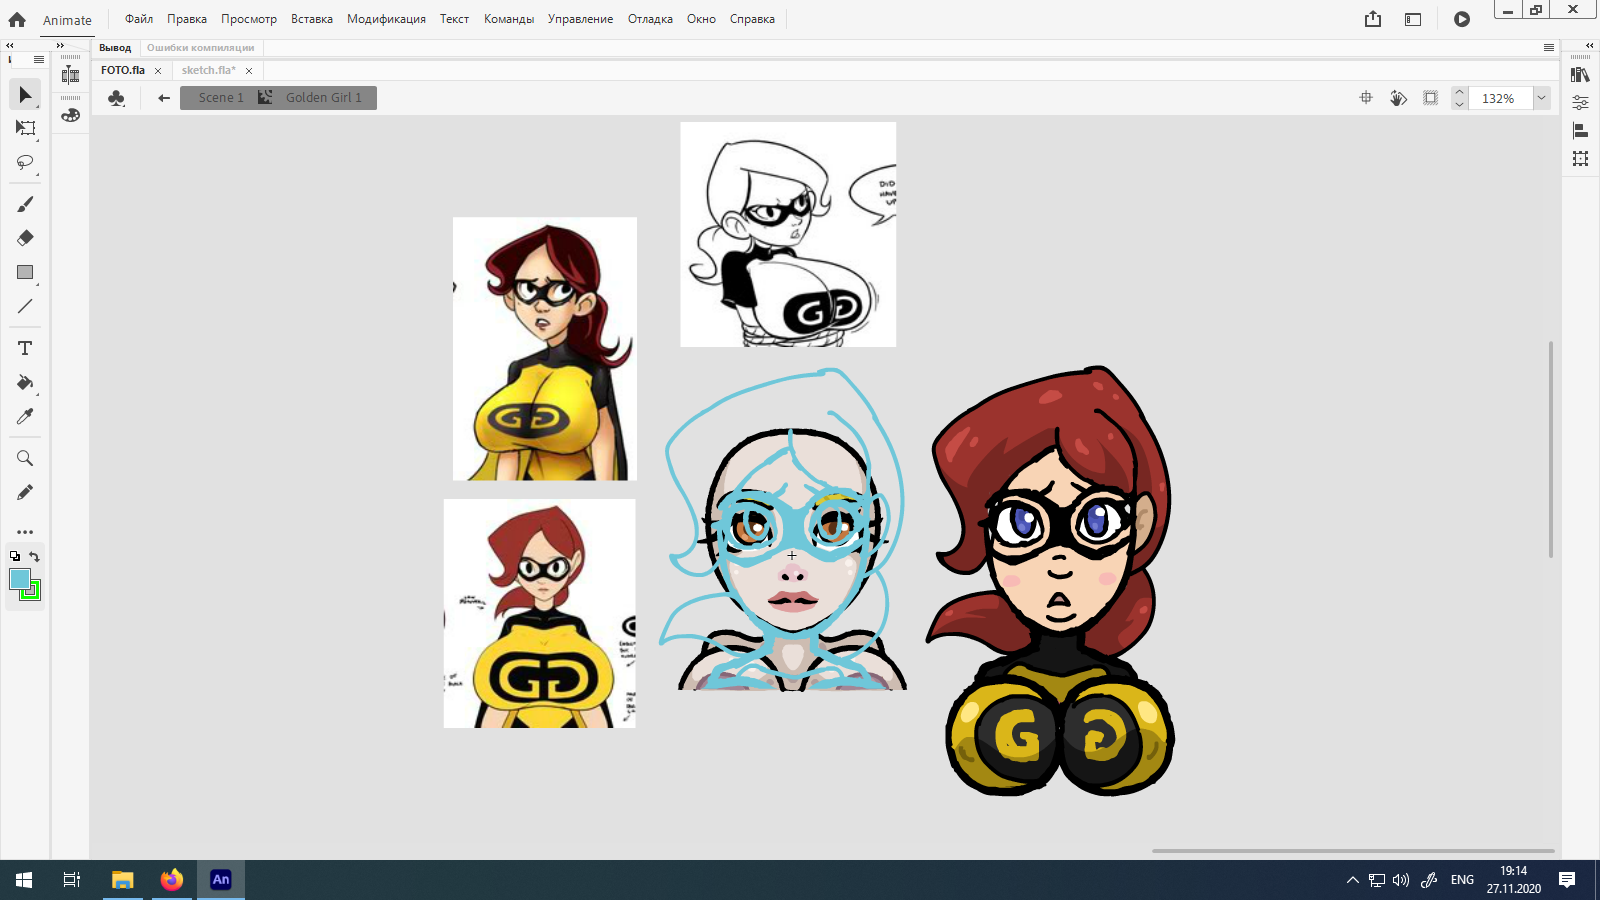
Task: Open the Модификация menu
Action: 386,19
